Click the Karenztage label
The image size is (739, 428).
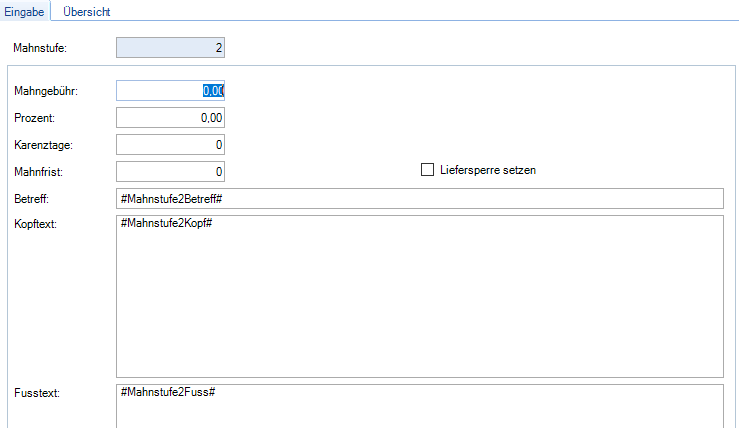pos(43,145)
